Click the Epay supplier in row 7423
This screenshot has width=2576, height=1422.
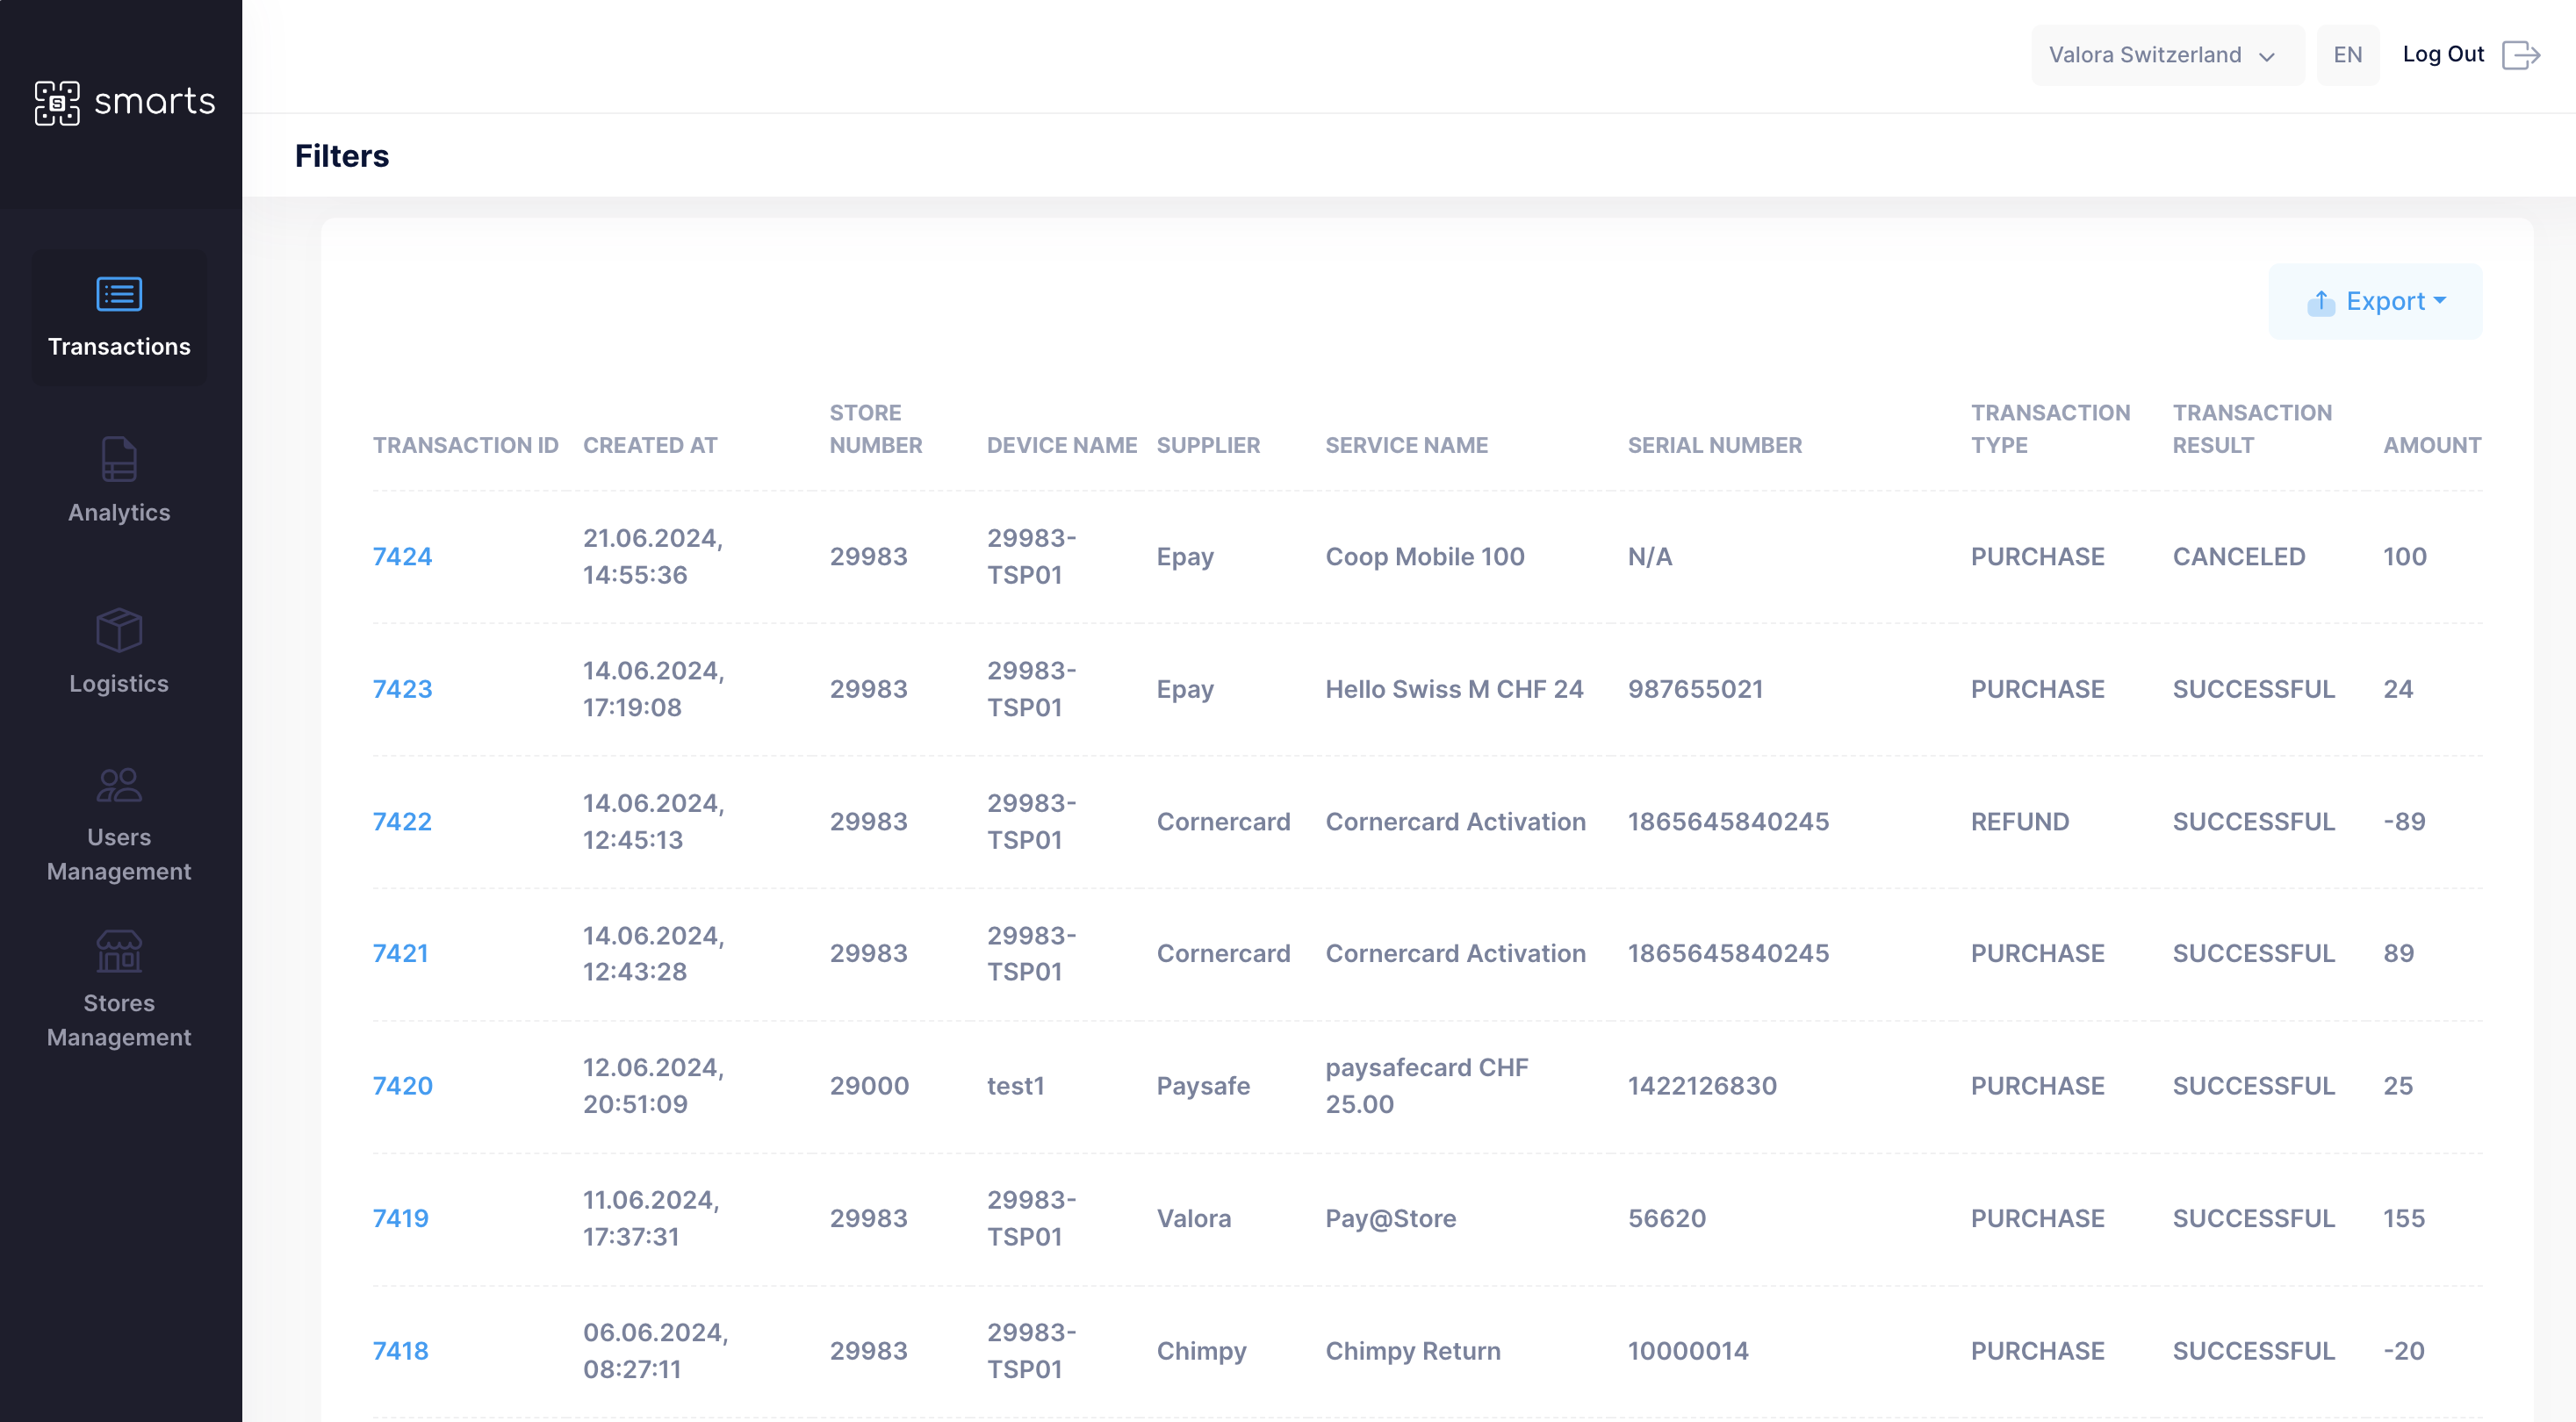(1185, 689)
